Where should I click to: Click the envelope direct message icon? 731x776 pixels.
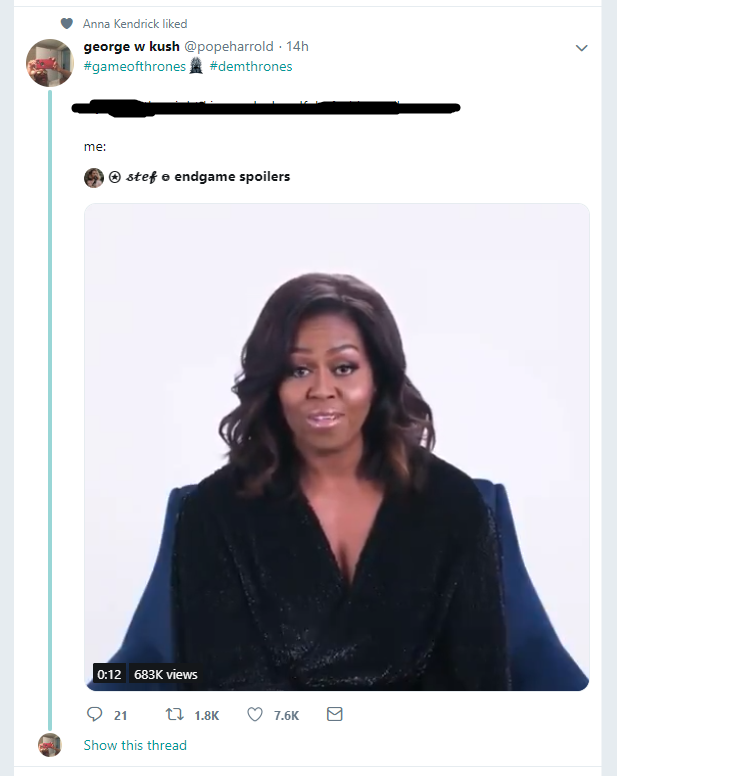(335, 715)
